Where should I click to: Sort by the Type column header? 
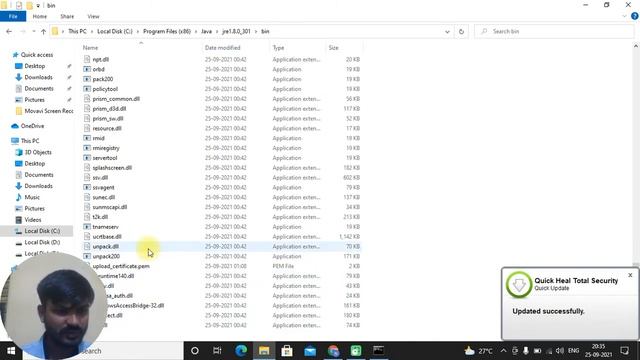click(278, 48)
